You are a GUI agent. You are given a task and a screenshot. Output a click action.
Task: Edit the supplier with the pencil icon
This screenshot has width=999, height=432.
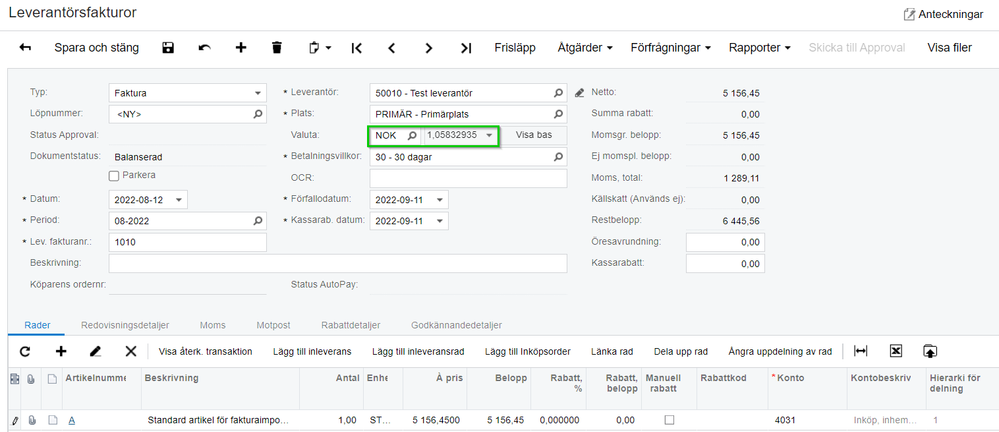point(579,93)
